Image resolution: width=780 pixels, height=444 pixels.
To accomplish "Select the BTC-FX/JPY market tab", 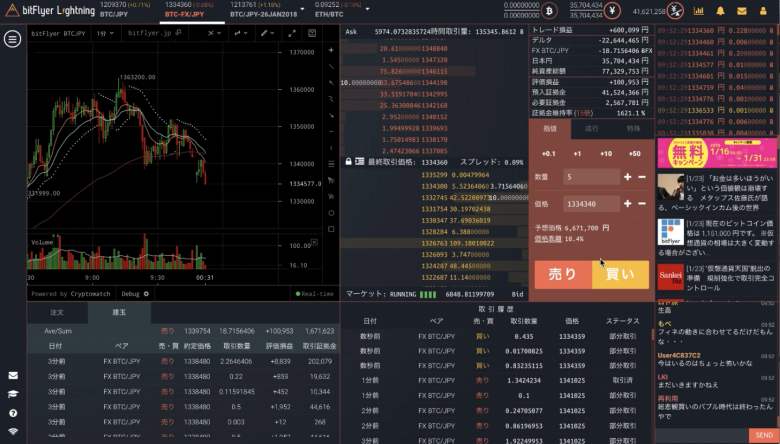I will point(190,9).
